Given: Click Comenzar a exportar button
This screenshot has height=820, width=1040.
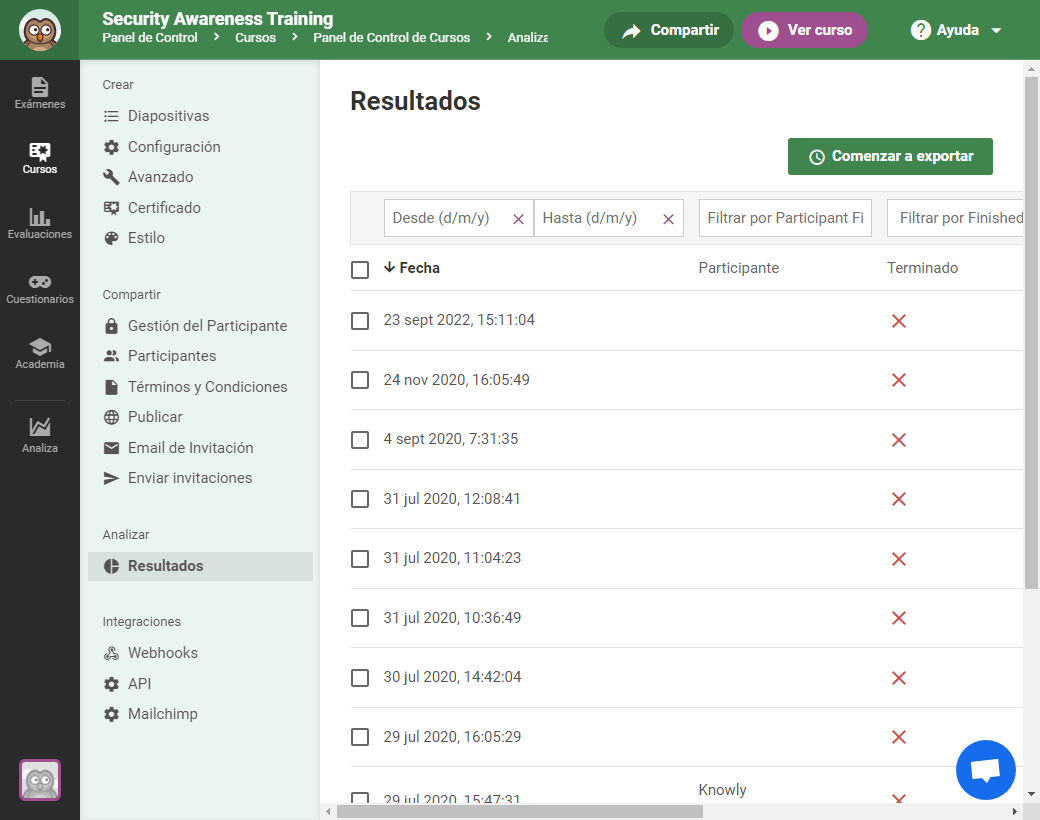Looking at the screenshot, I should [890, 157].
